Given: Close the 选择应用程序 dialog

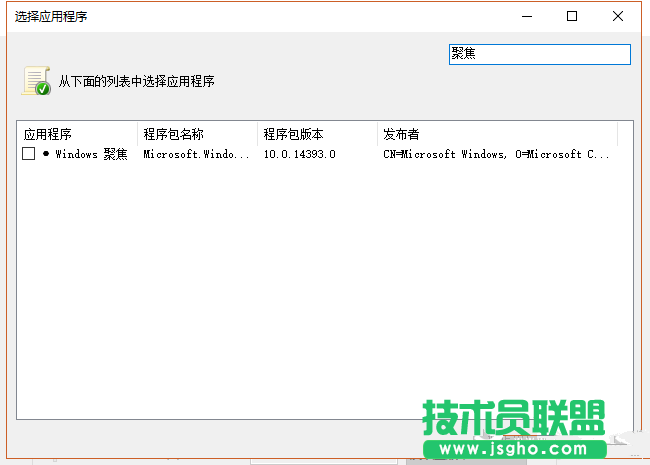Looking at the screenshot, I should 618,17.
